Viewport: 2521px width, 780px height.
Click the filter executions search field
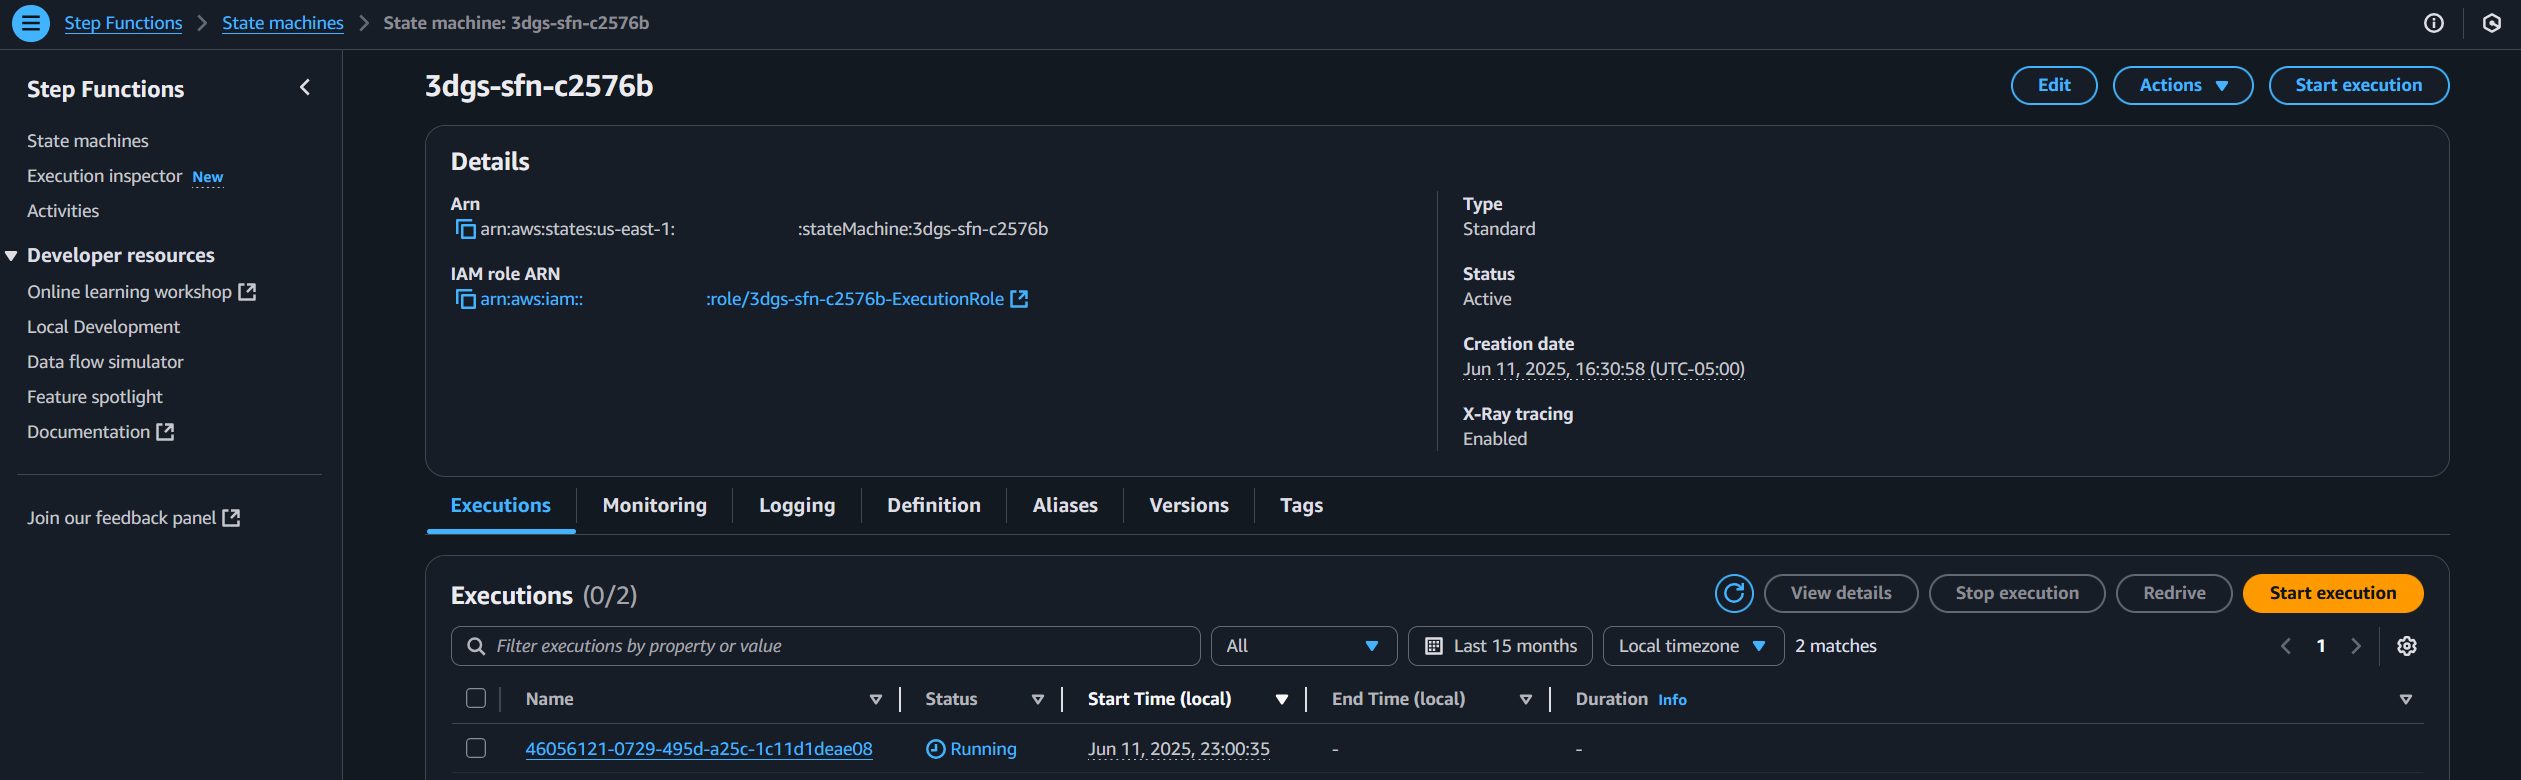pos(826,646)
